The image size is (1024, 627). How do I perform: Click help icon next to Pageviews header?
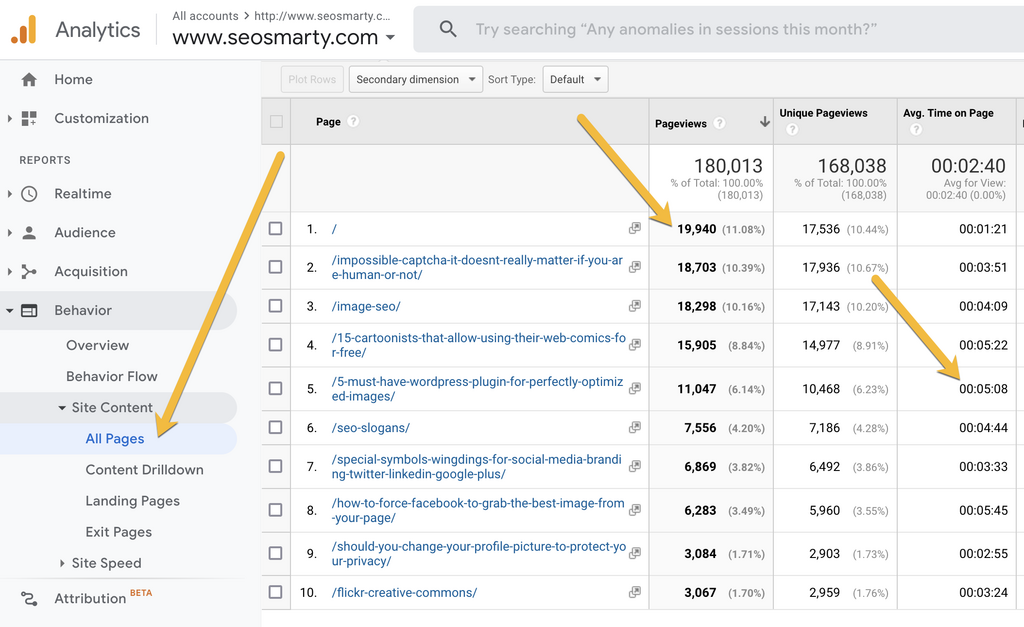(x=720, y=123)
